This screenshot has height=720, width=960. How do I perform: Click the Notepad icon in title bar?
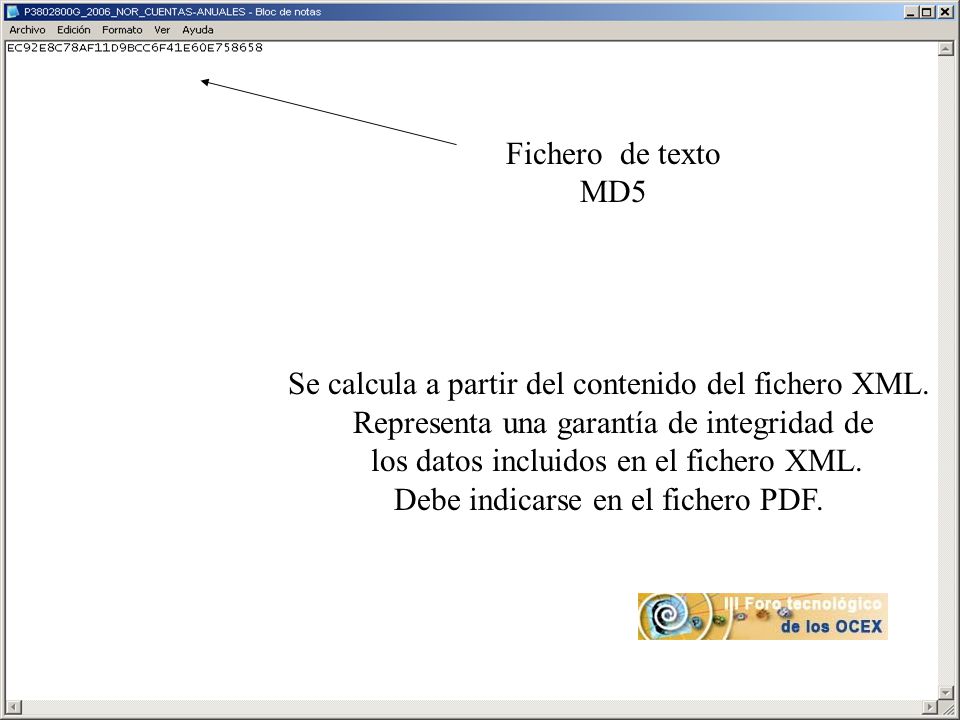pyautogui.click(x=12, y=11)
